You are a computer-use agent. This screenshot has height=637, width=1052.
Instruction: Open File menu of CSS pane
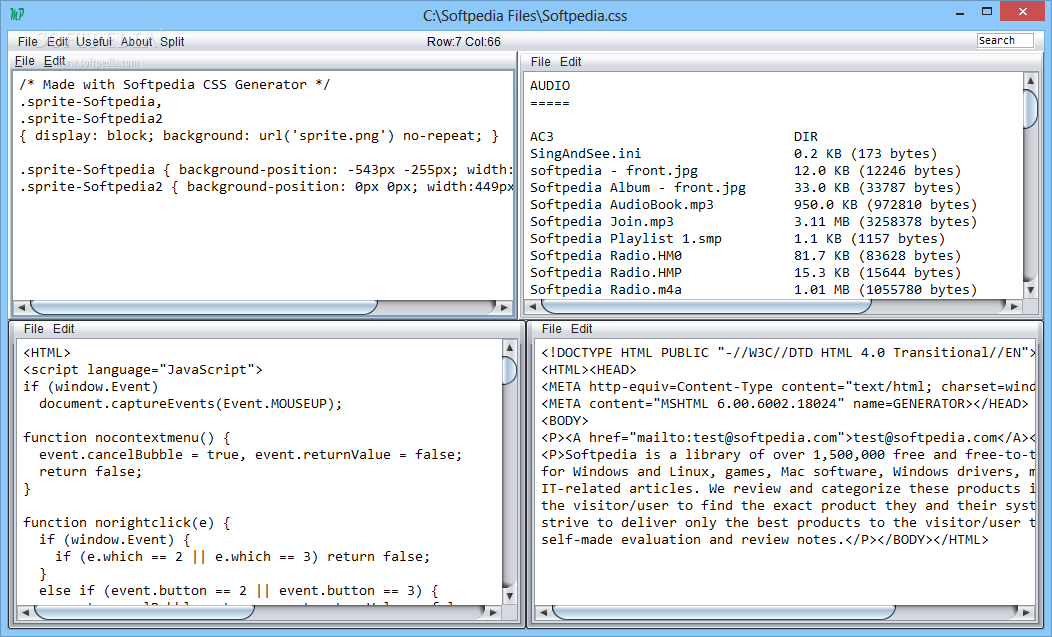[x=25, y=61]
